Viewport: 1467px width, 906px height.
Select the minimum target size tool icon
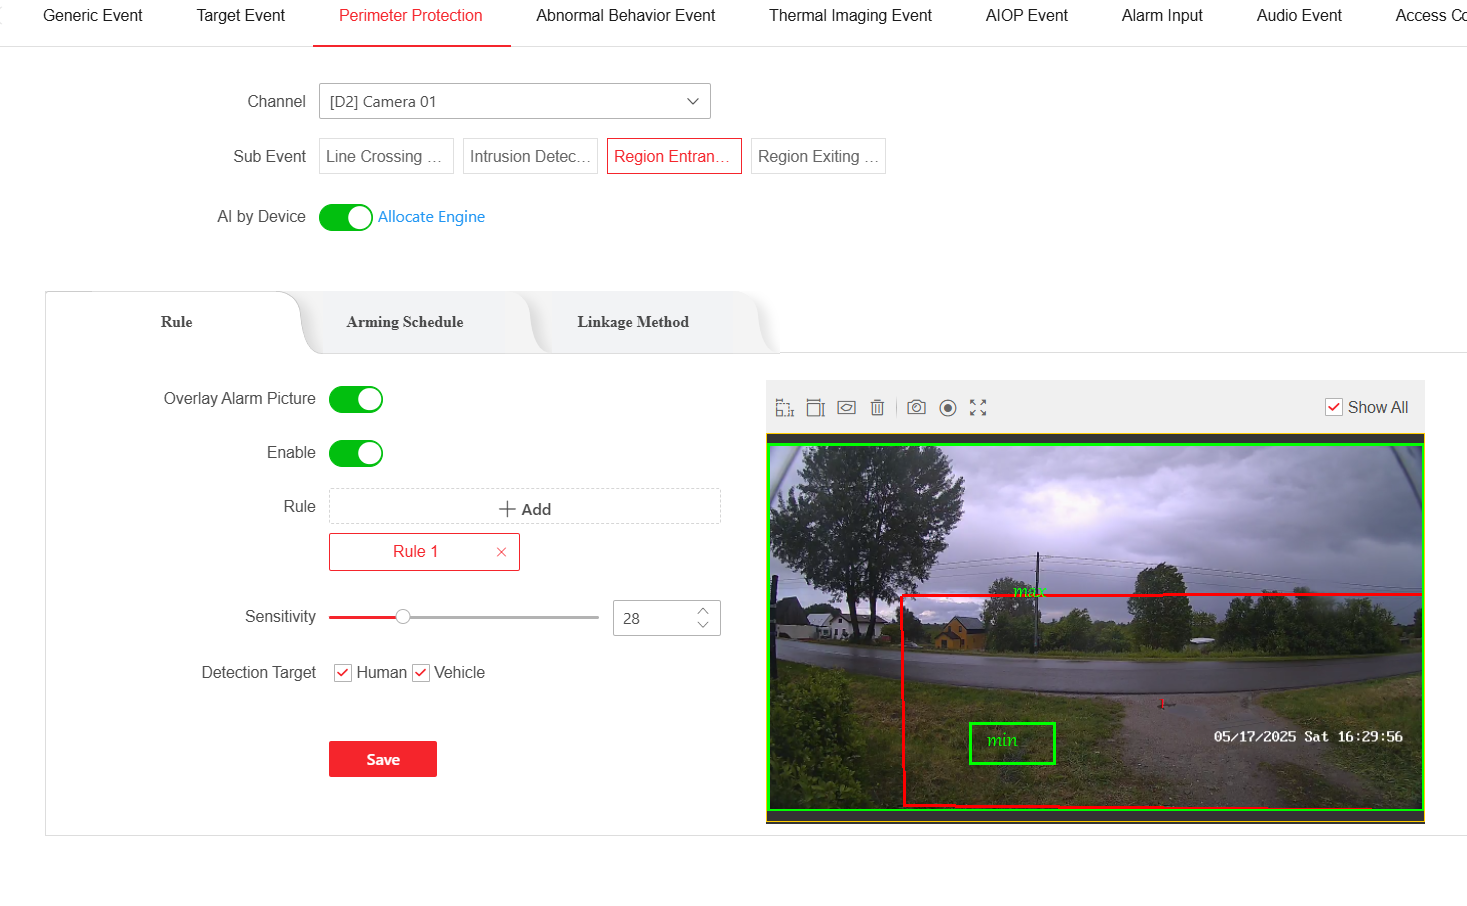pos(785,408)
